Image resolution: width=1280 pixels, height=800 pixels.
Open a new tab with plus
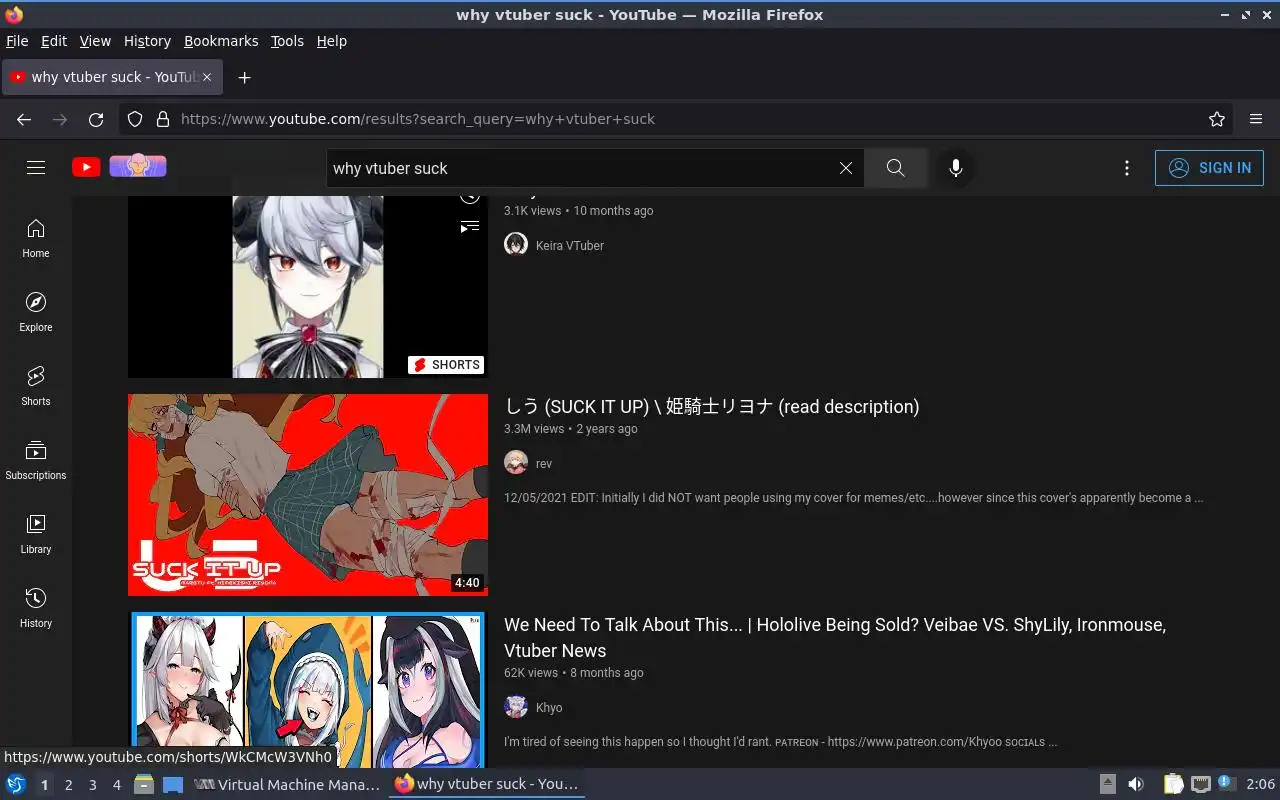pos(244,77)
